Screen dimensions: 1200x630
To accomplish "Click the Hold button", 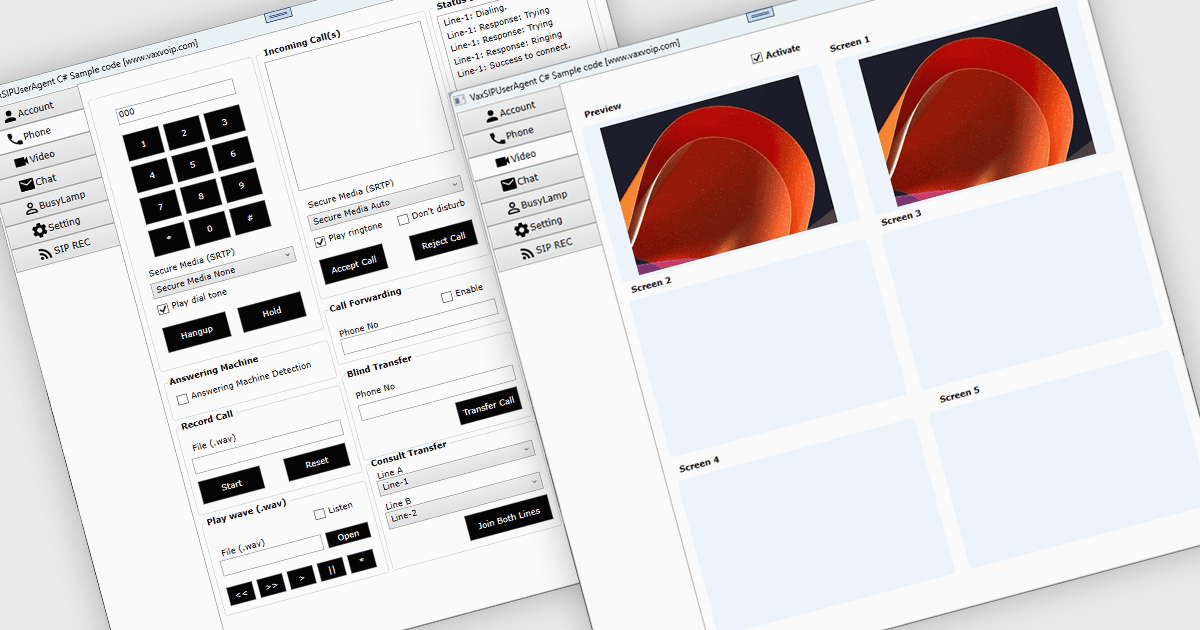I will point(272,312).
